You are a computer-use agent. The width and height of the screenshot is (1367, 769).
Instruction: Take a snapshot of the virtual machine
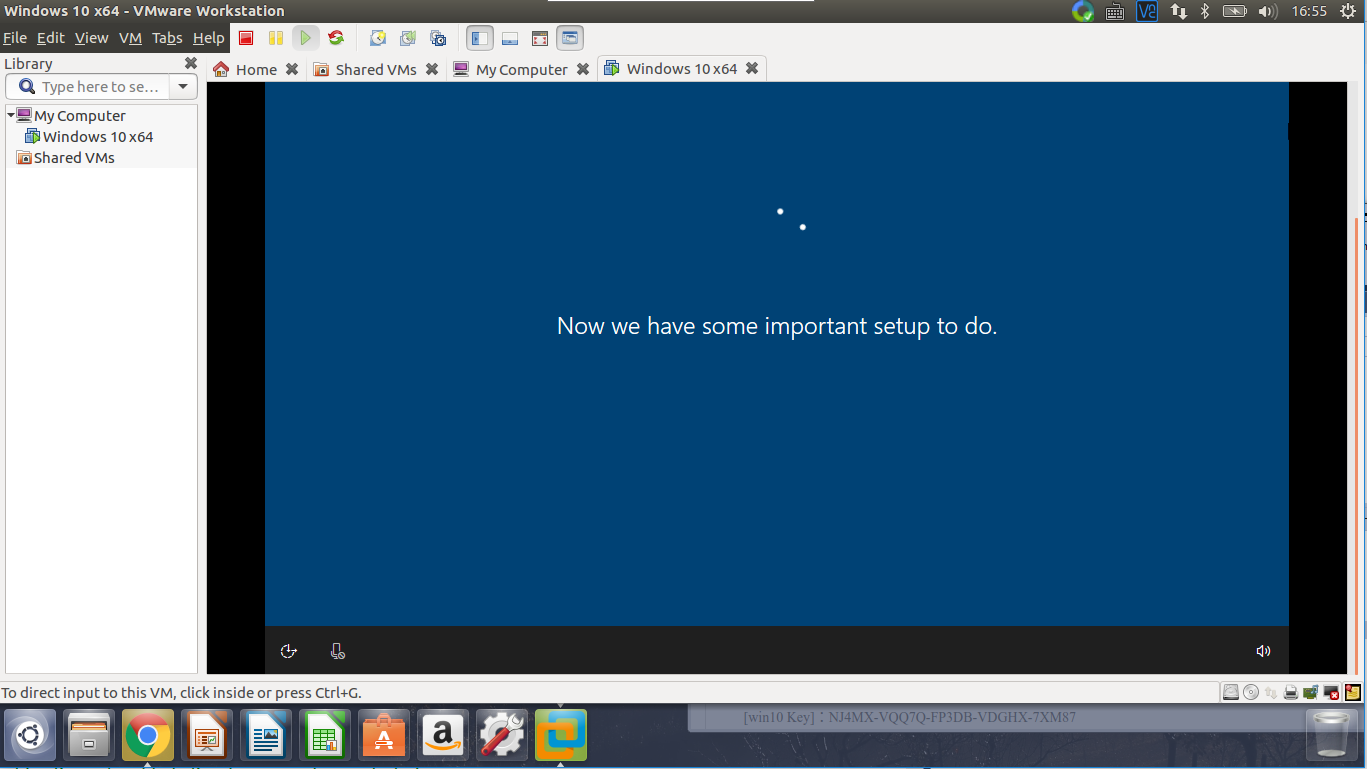(x=378, y=39)
